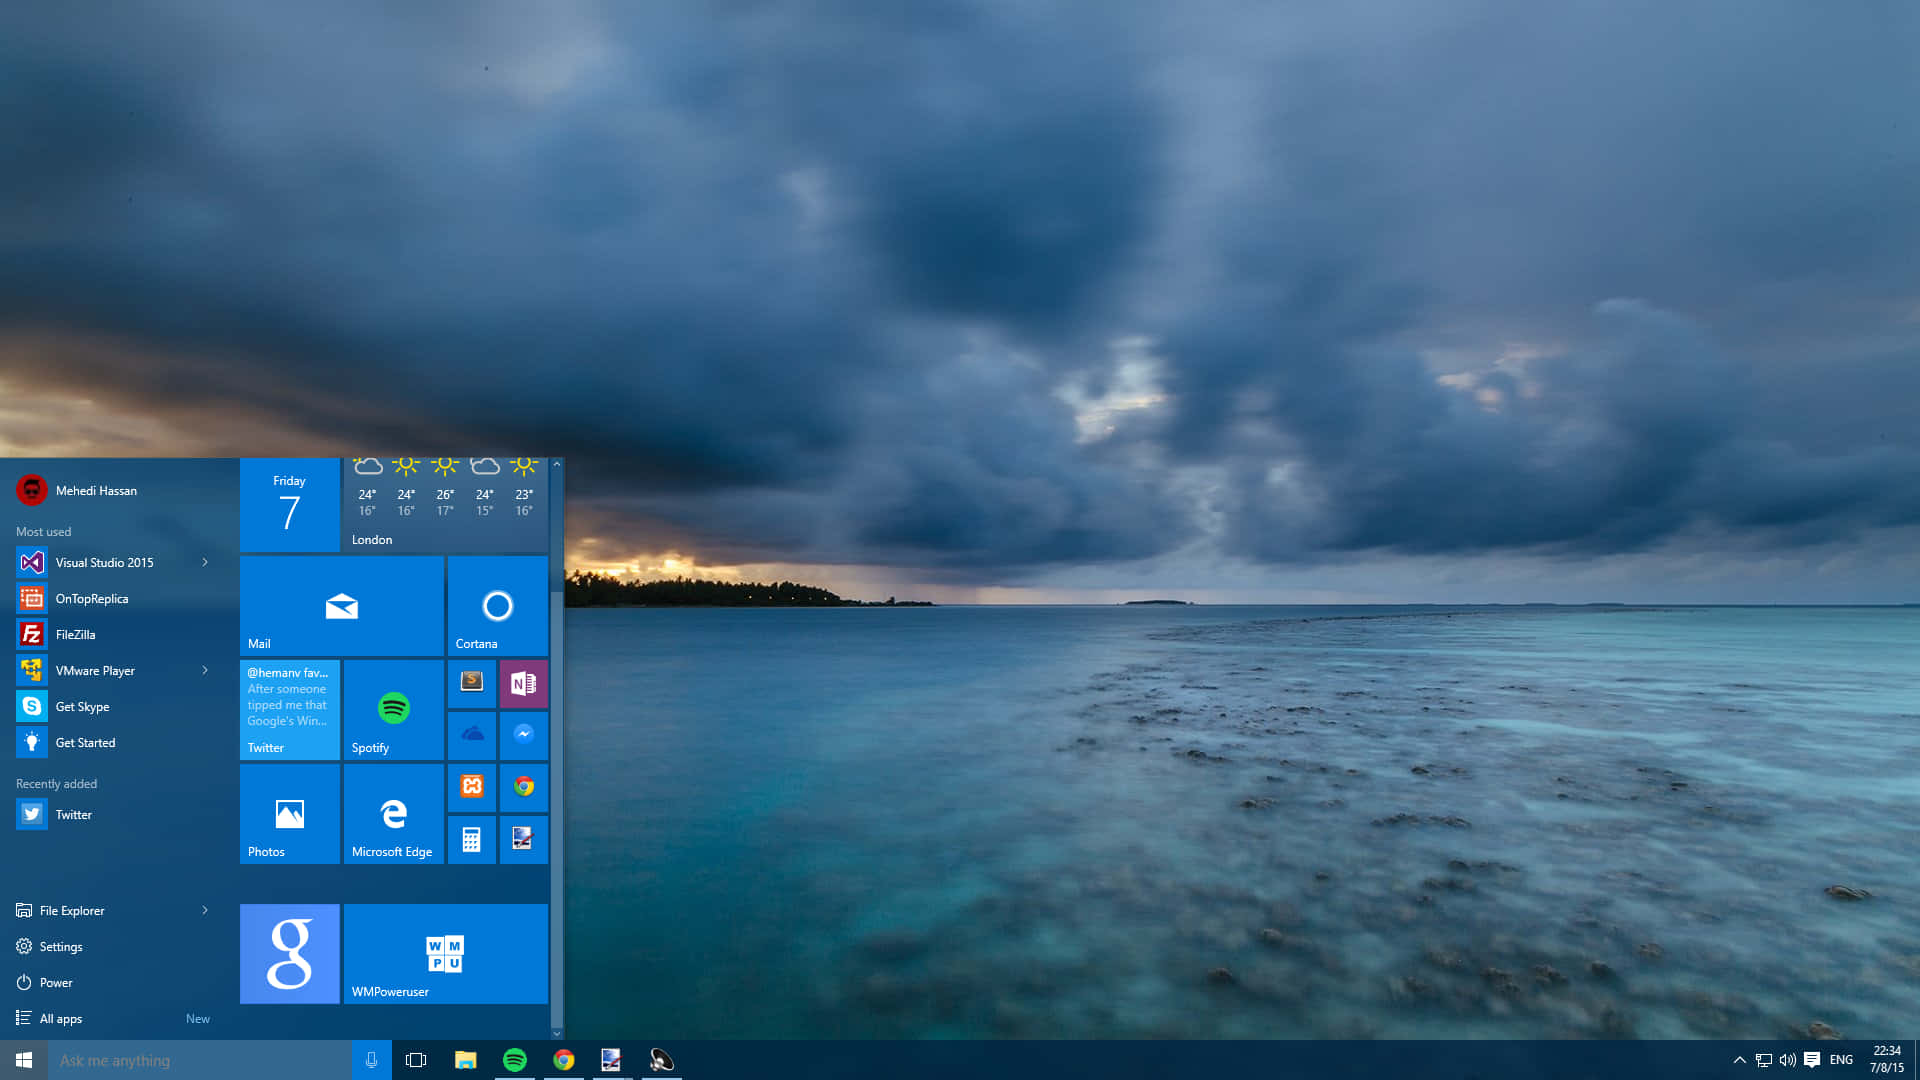
Task: Switch to Spotify on the taskbar
Action: click(x=514, y=1060)
